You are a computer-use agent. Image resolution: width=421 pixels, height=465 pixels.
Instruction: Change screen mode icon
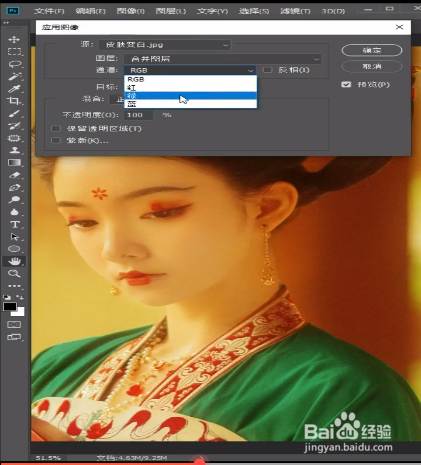[x=14, y=337]
